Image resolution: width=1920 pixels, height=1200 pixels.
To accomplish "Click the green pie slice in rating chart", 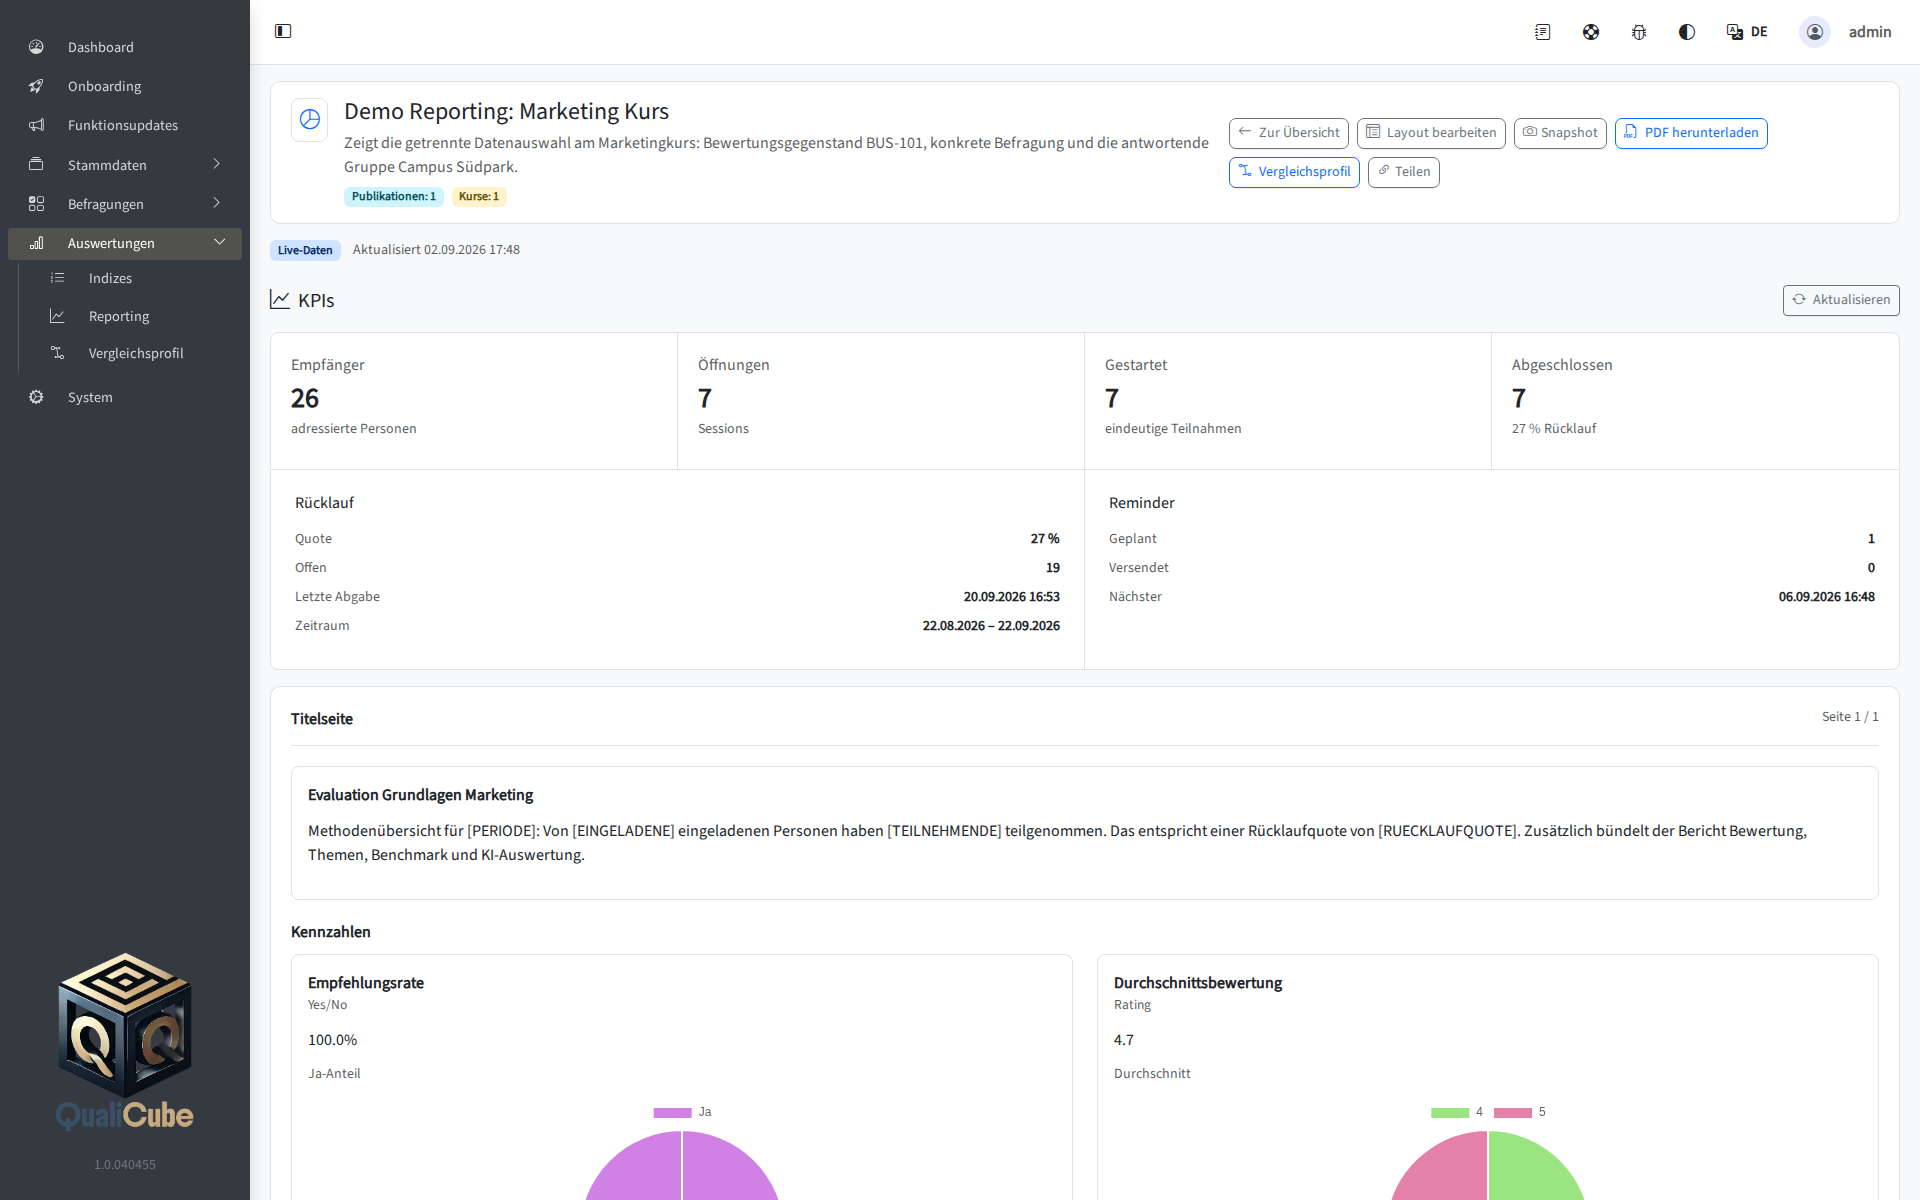I will coord(1535,1172).
